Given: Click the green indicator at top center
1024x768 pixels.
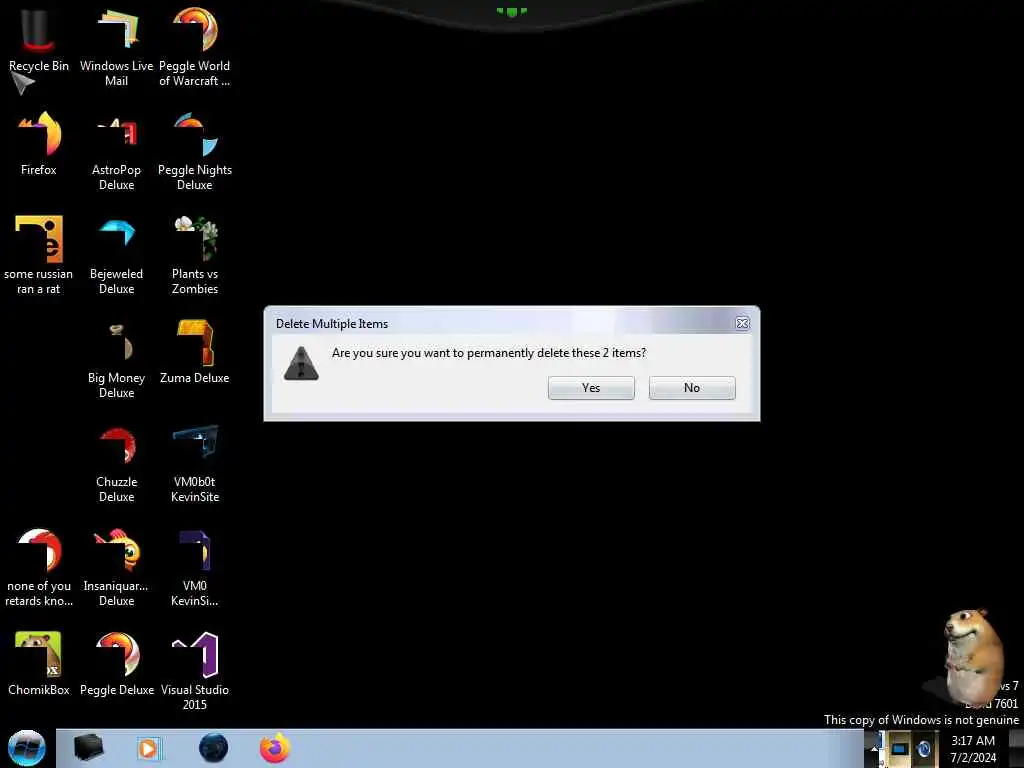Looking at the screenshot, I should pyautogui.click(x=511, y=12).
